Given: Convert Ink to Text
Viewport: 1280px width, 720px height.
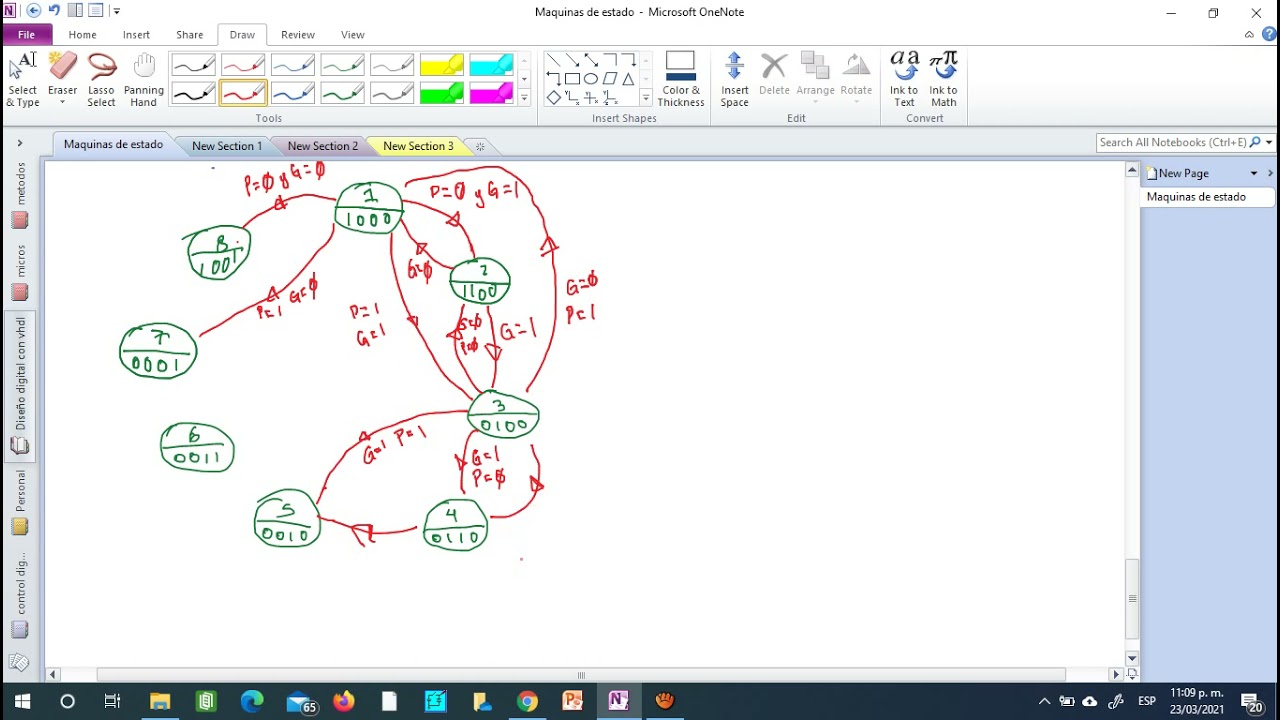Looking at the screenshot, I should pos(904,80).
